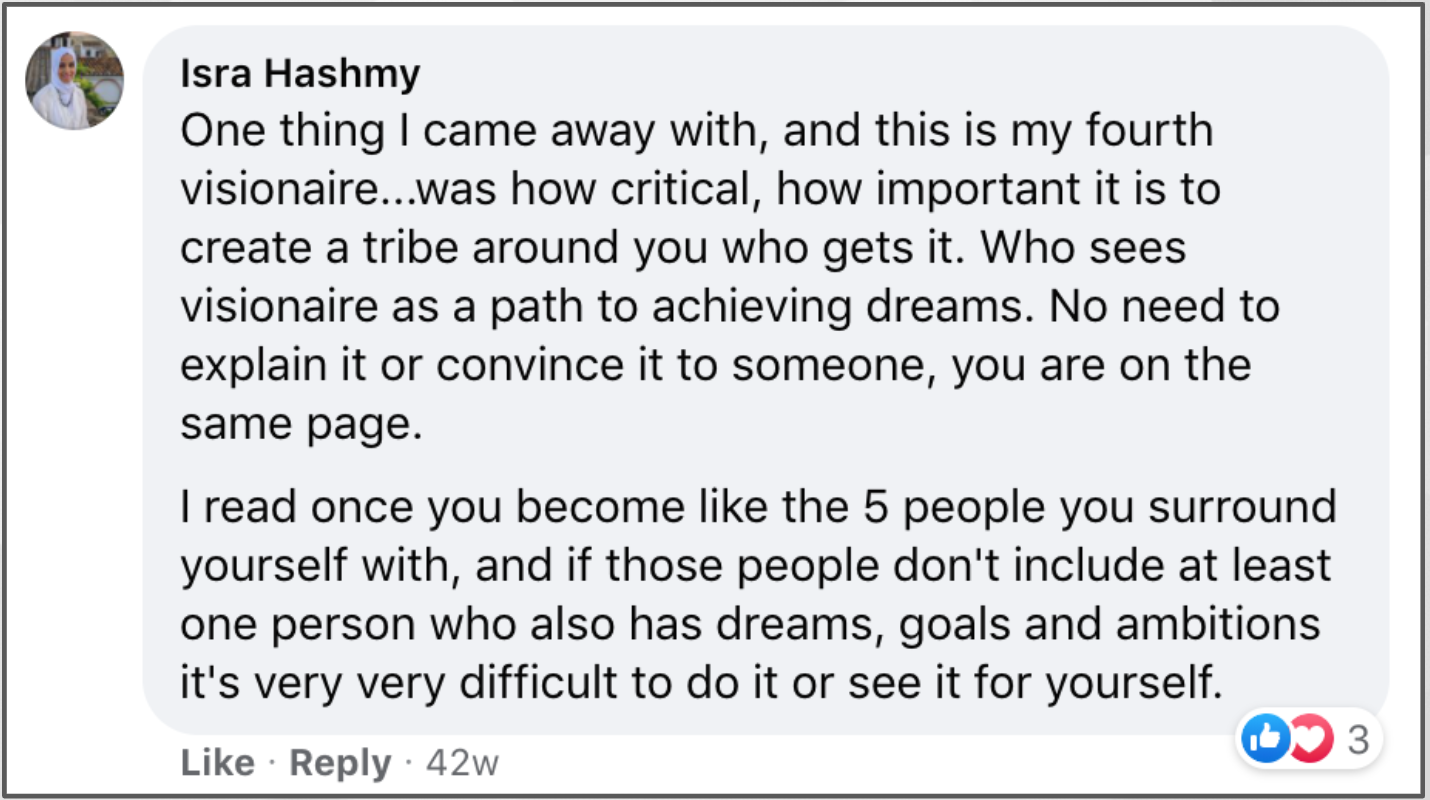Click the Reply text next to Like

pyautogui.click(x=340, y=764)
